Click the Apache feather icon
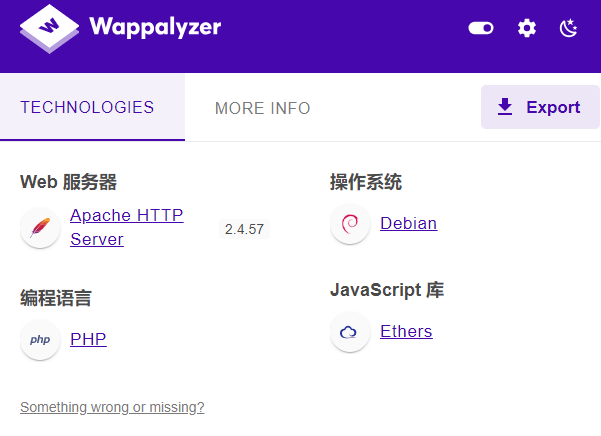This screenshot has width=601, height=436. pos(40,228)
